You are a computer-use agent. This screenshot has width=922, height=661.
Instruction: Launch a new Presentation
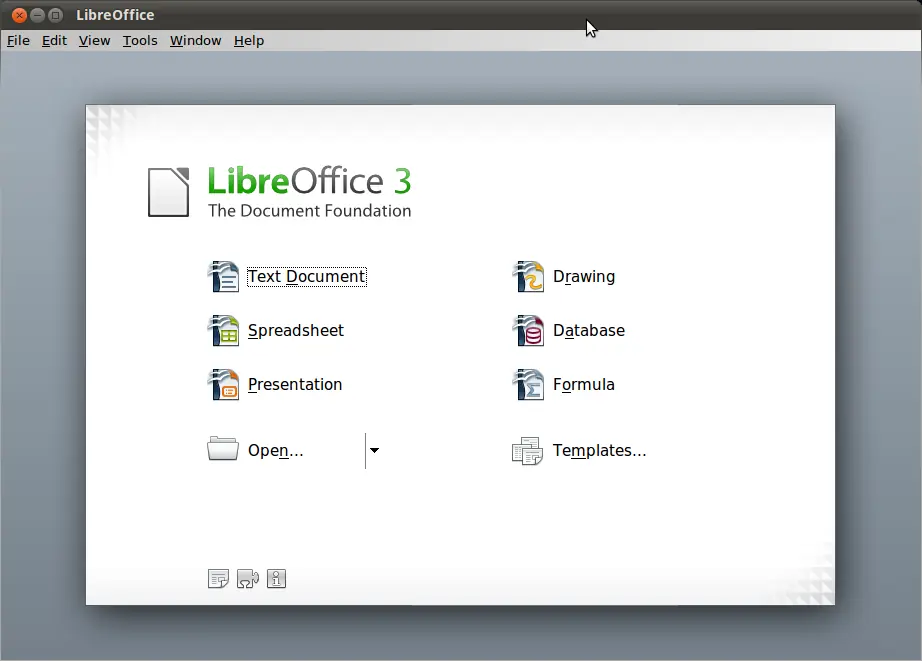pyautogui.click(x=294, y=385)
